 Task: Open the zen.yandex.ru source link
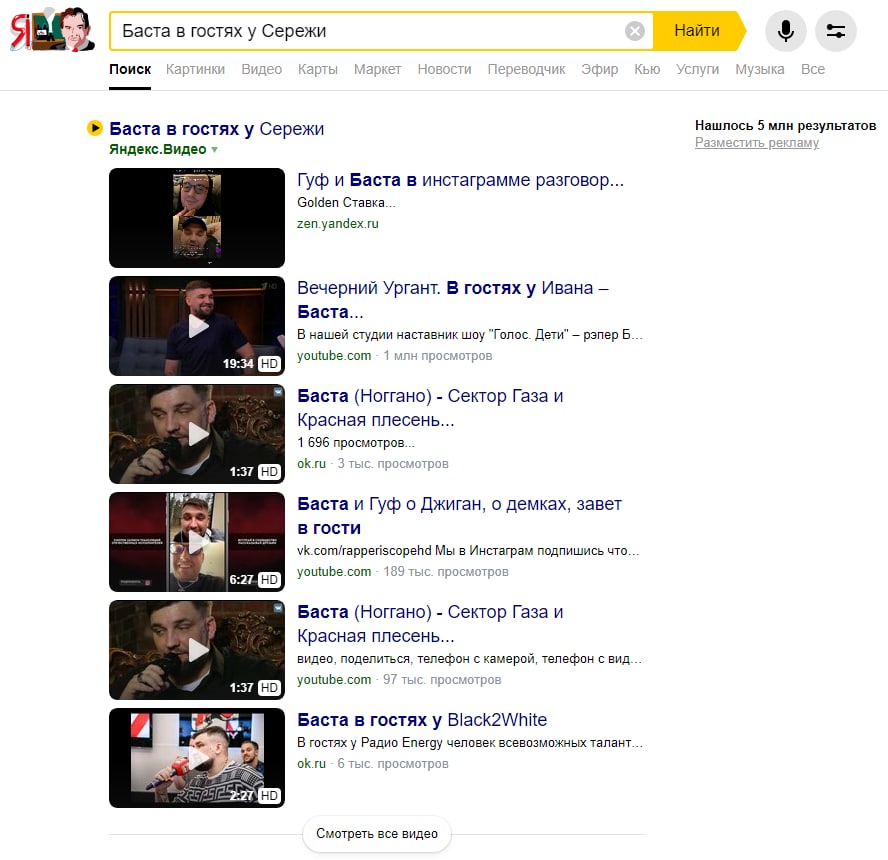(338, 224)
